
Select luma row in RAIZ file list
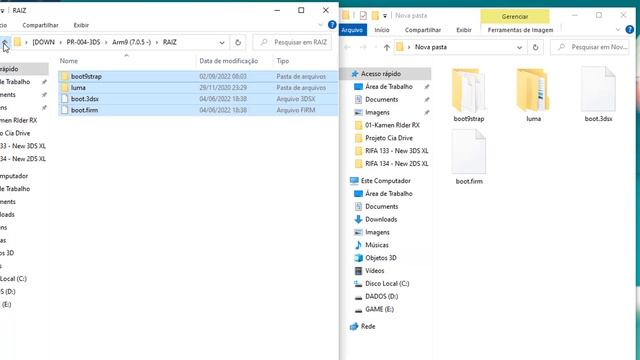(198, 88)
